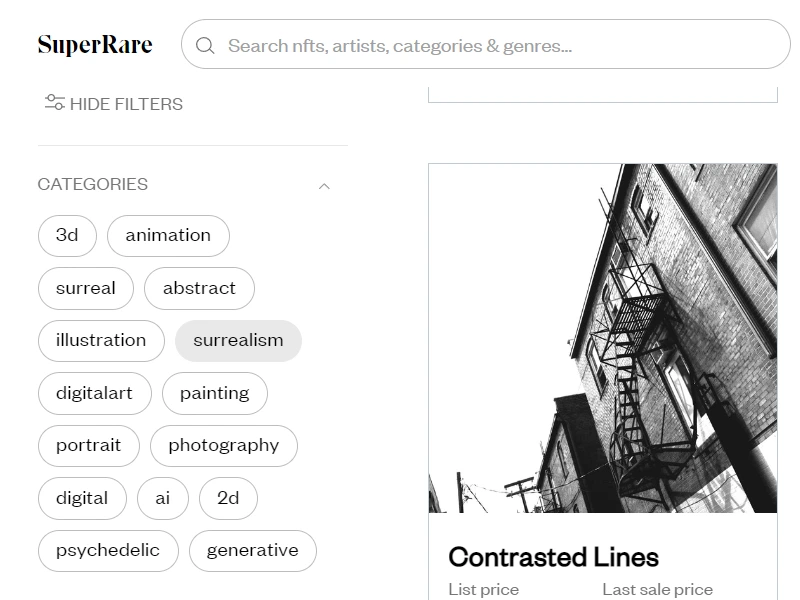Viewport: 800px width, 600px height.
Task: Filter by the painting category
Action: click(215, 393)
